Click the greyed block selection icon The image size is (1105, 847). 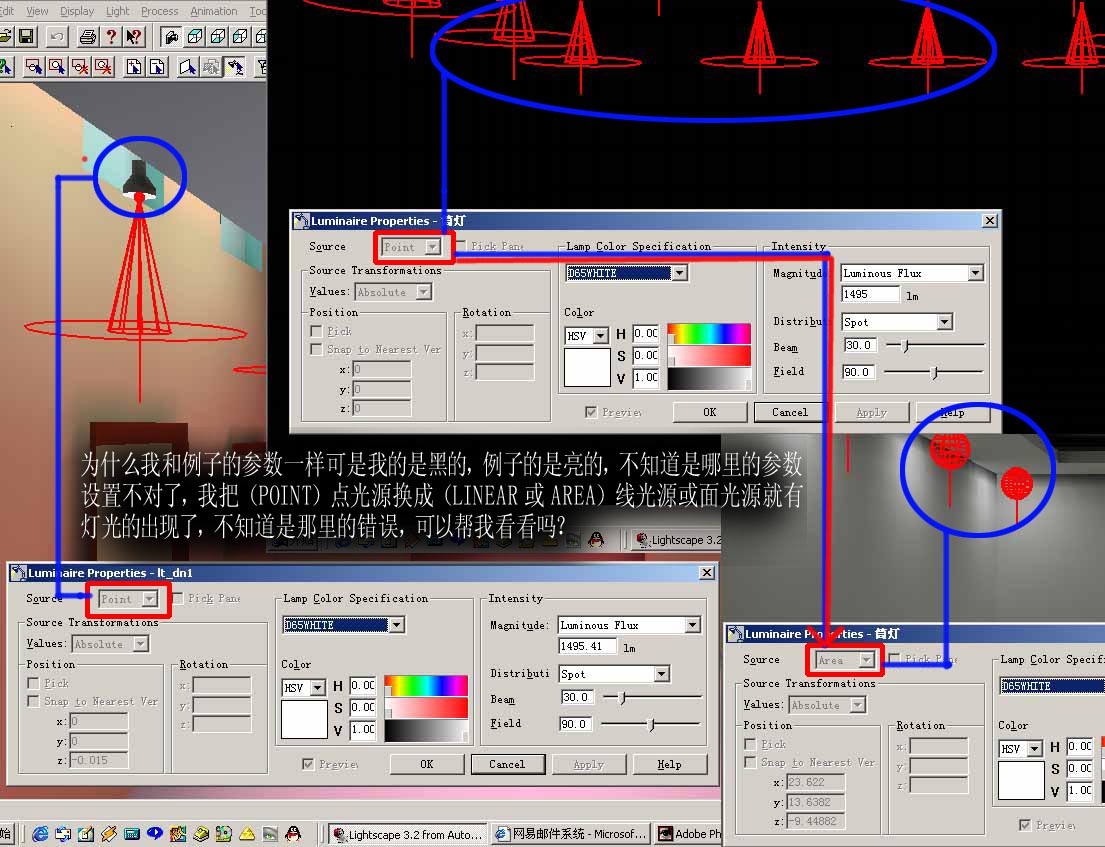pos(211,67)
